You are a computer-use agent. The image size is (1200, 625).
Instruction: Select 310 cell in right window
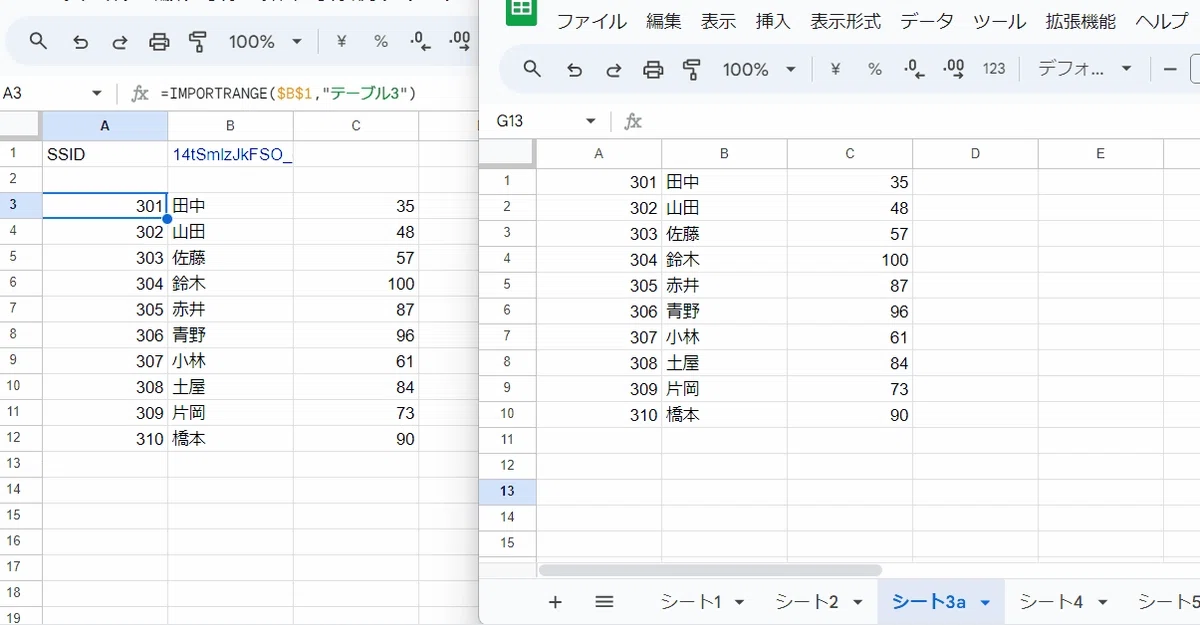pos(599,415)
